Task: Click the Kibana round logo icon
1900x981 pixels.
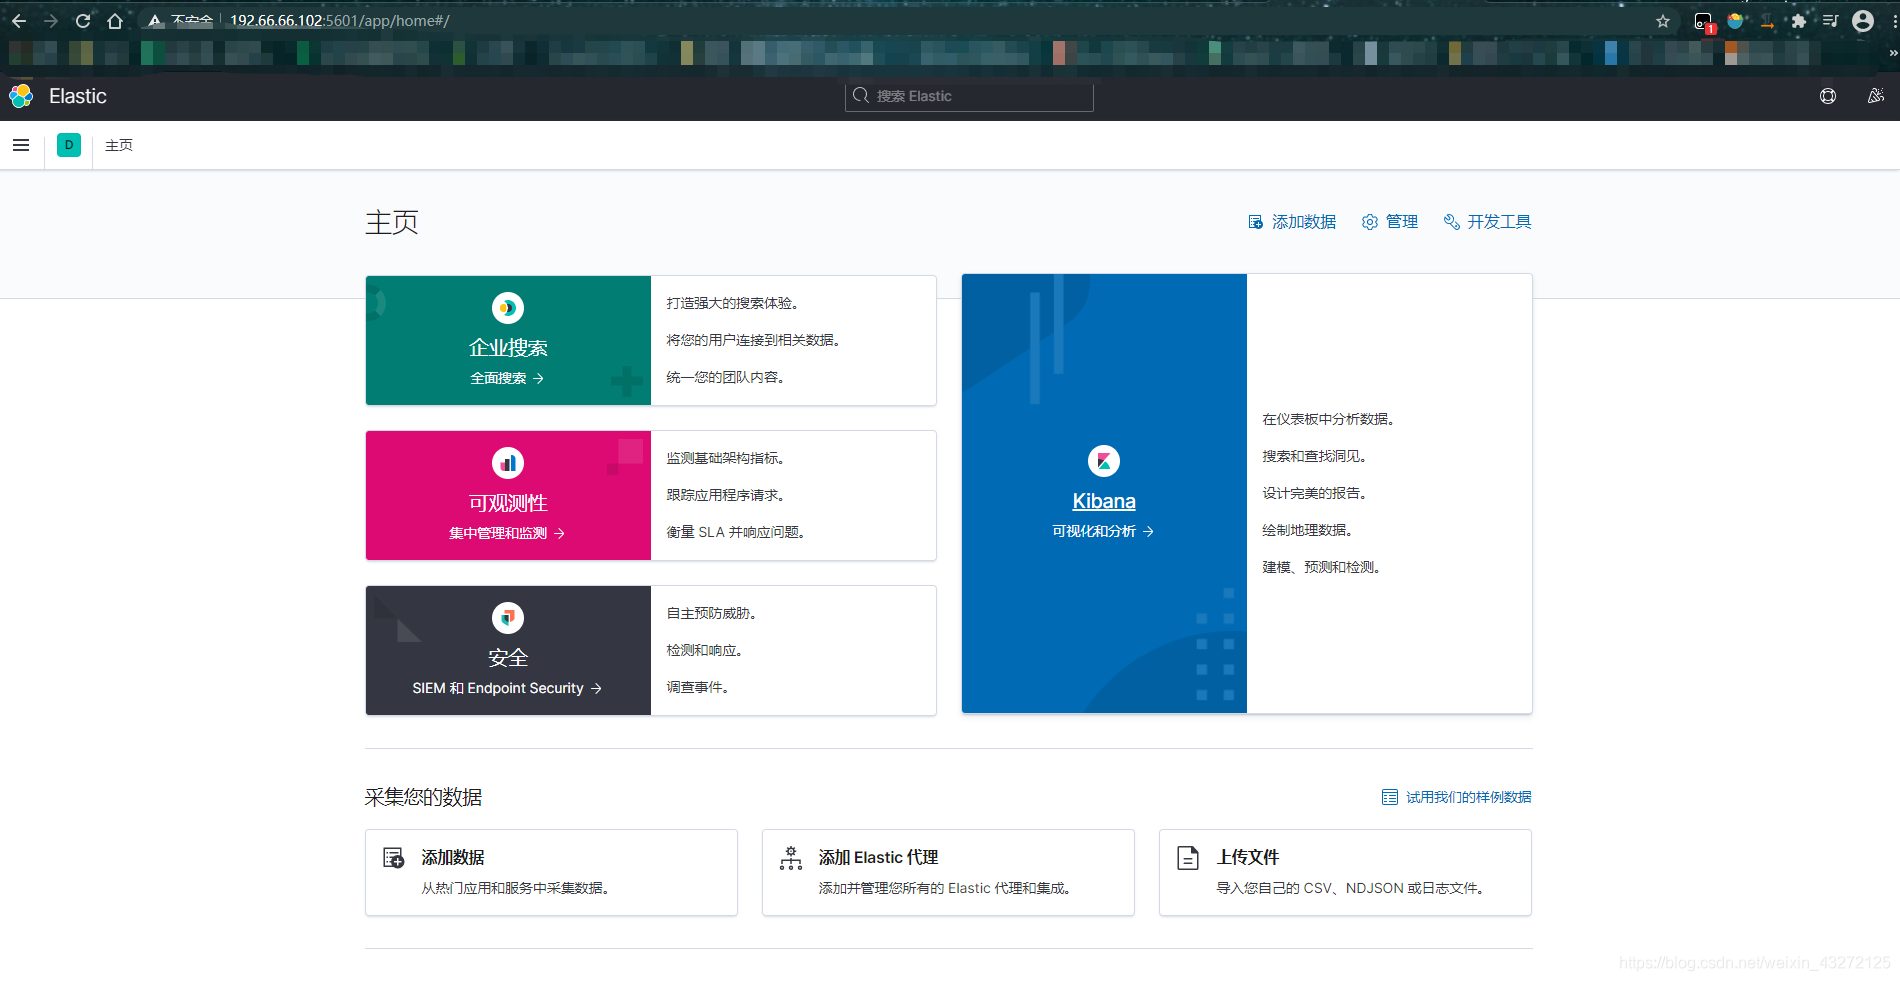Action: click(1104, 461)
